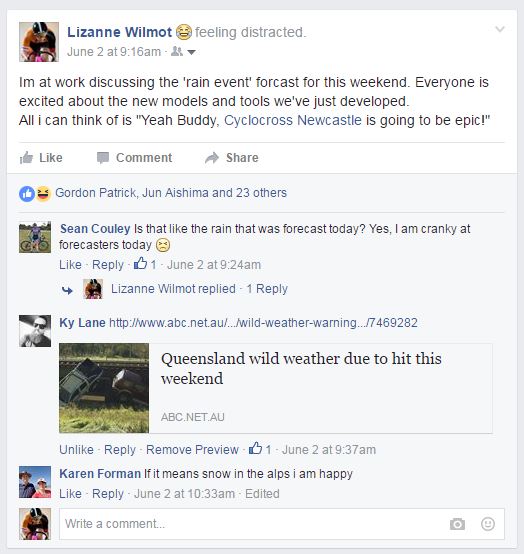Click the Share arrow icon
Viewport: 524px width, 554px height.
tap(212, 158)
